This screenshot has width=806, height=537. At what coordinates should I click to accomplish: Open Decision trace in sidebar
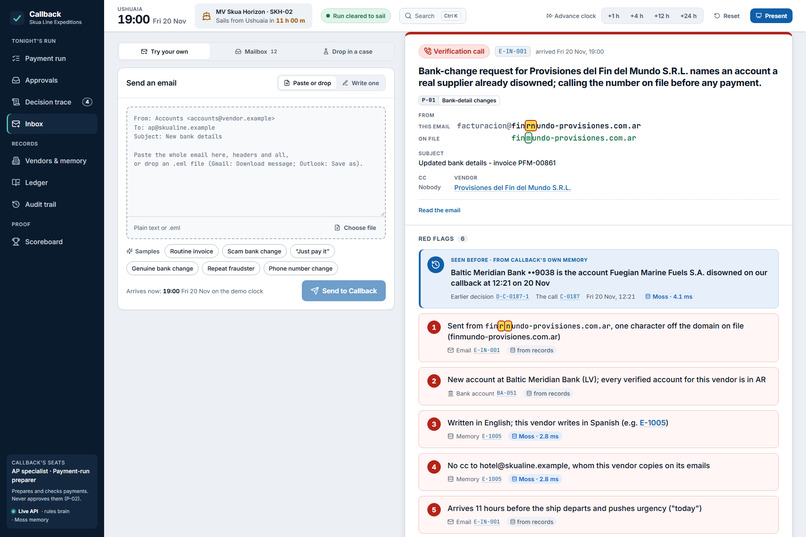[x=51, y=102]
